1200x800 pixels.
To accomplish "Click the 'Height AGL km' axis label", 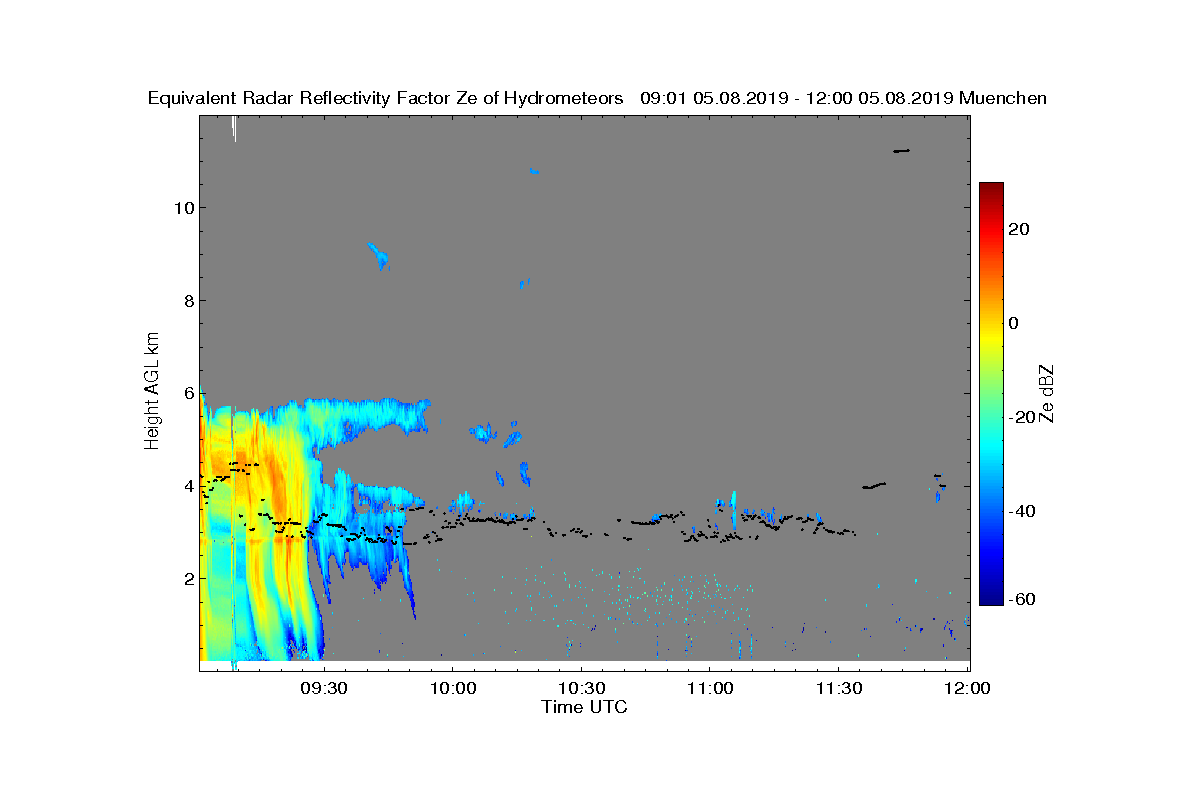I will coord(152,392).
